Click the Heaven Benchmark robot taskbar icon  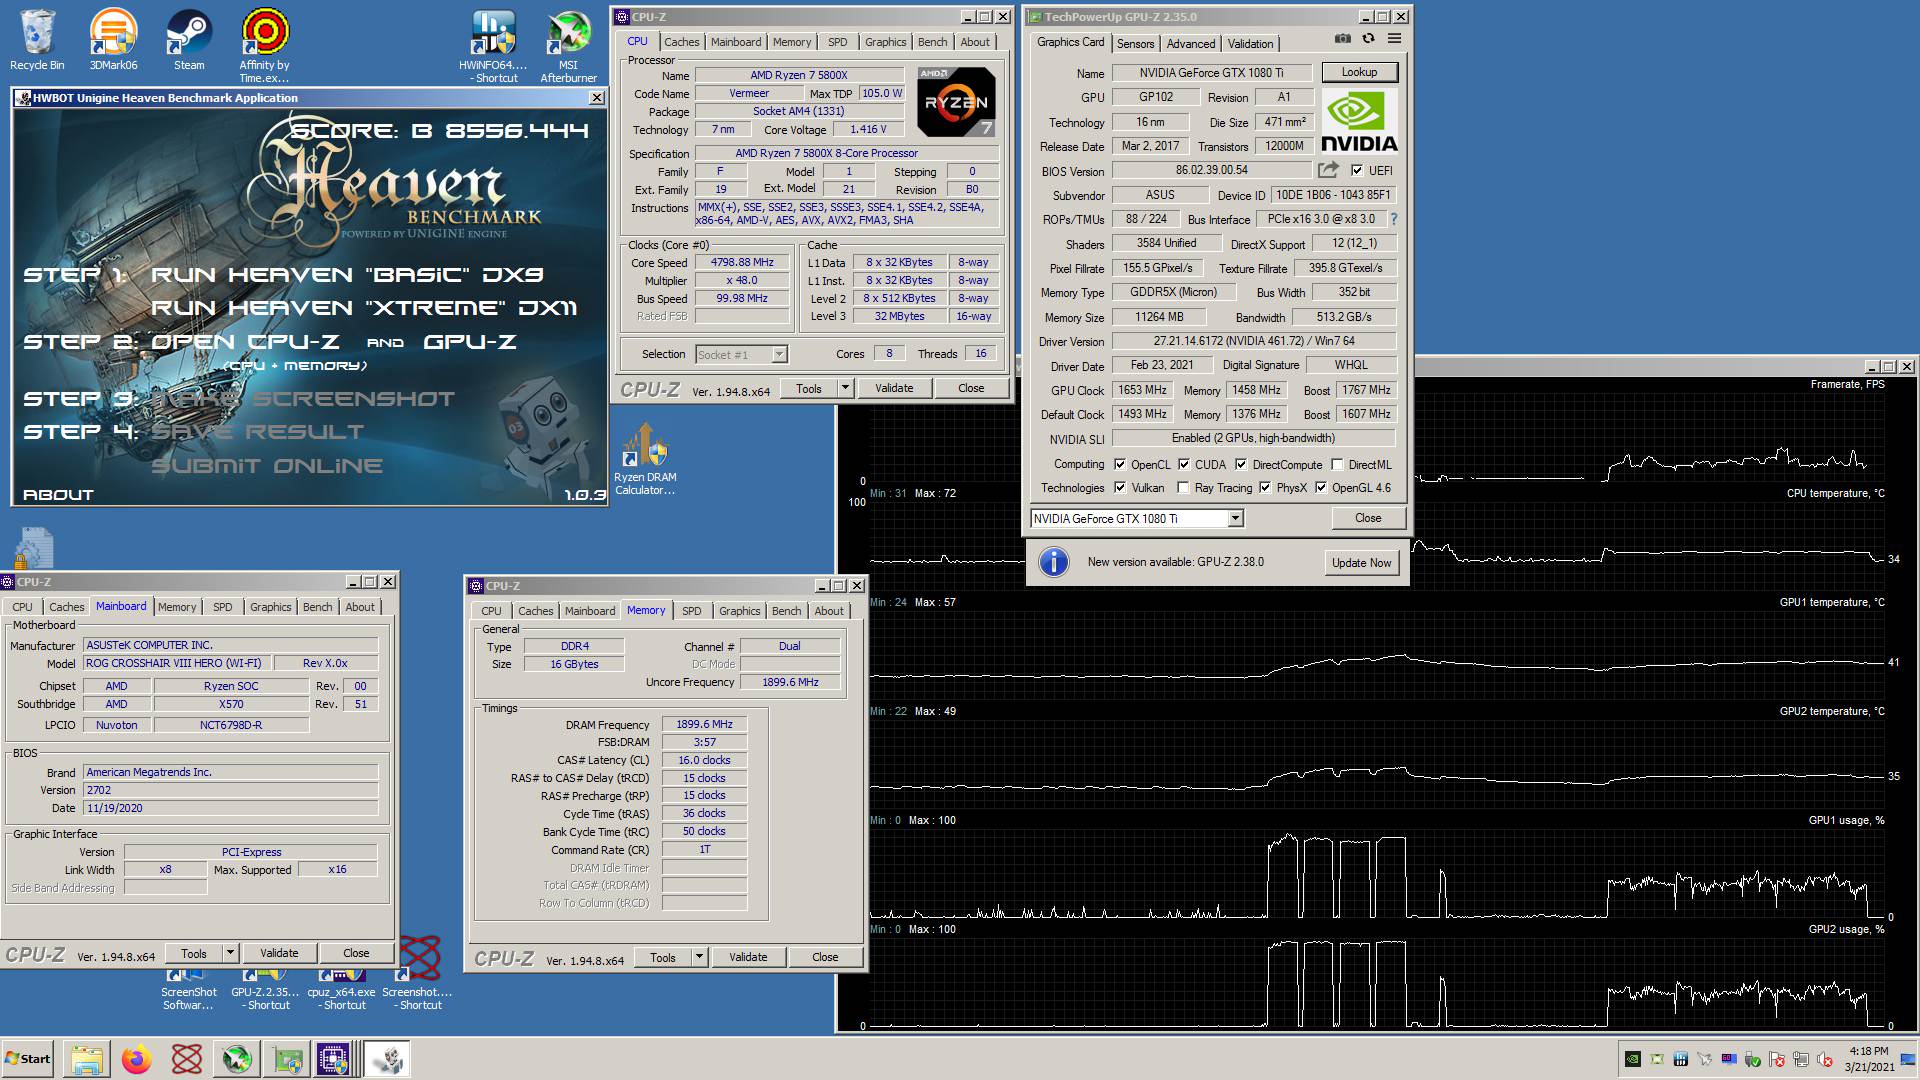387,1059
